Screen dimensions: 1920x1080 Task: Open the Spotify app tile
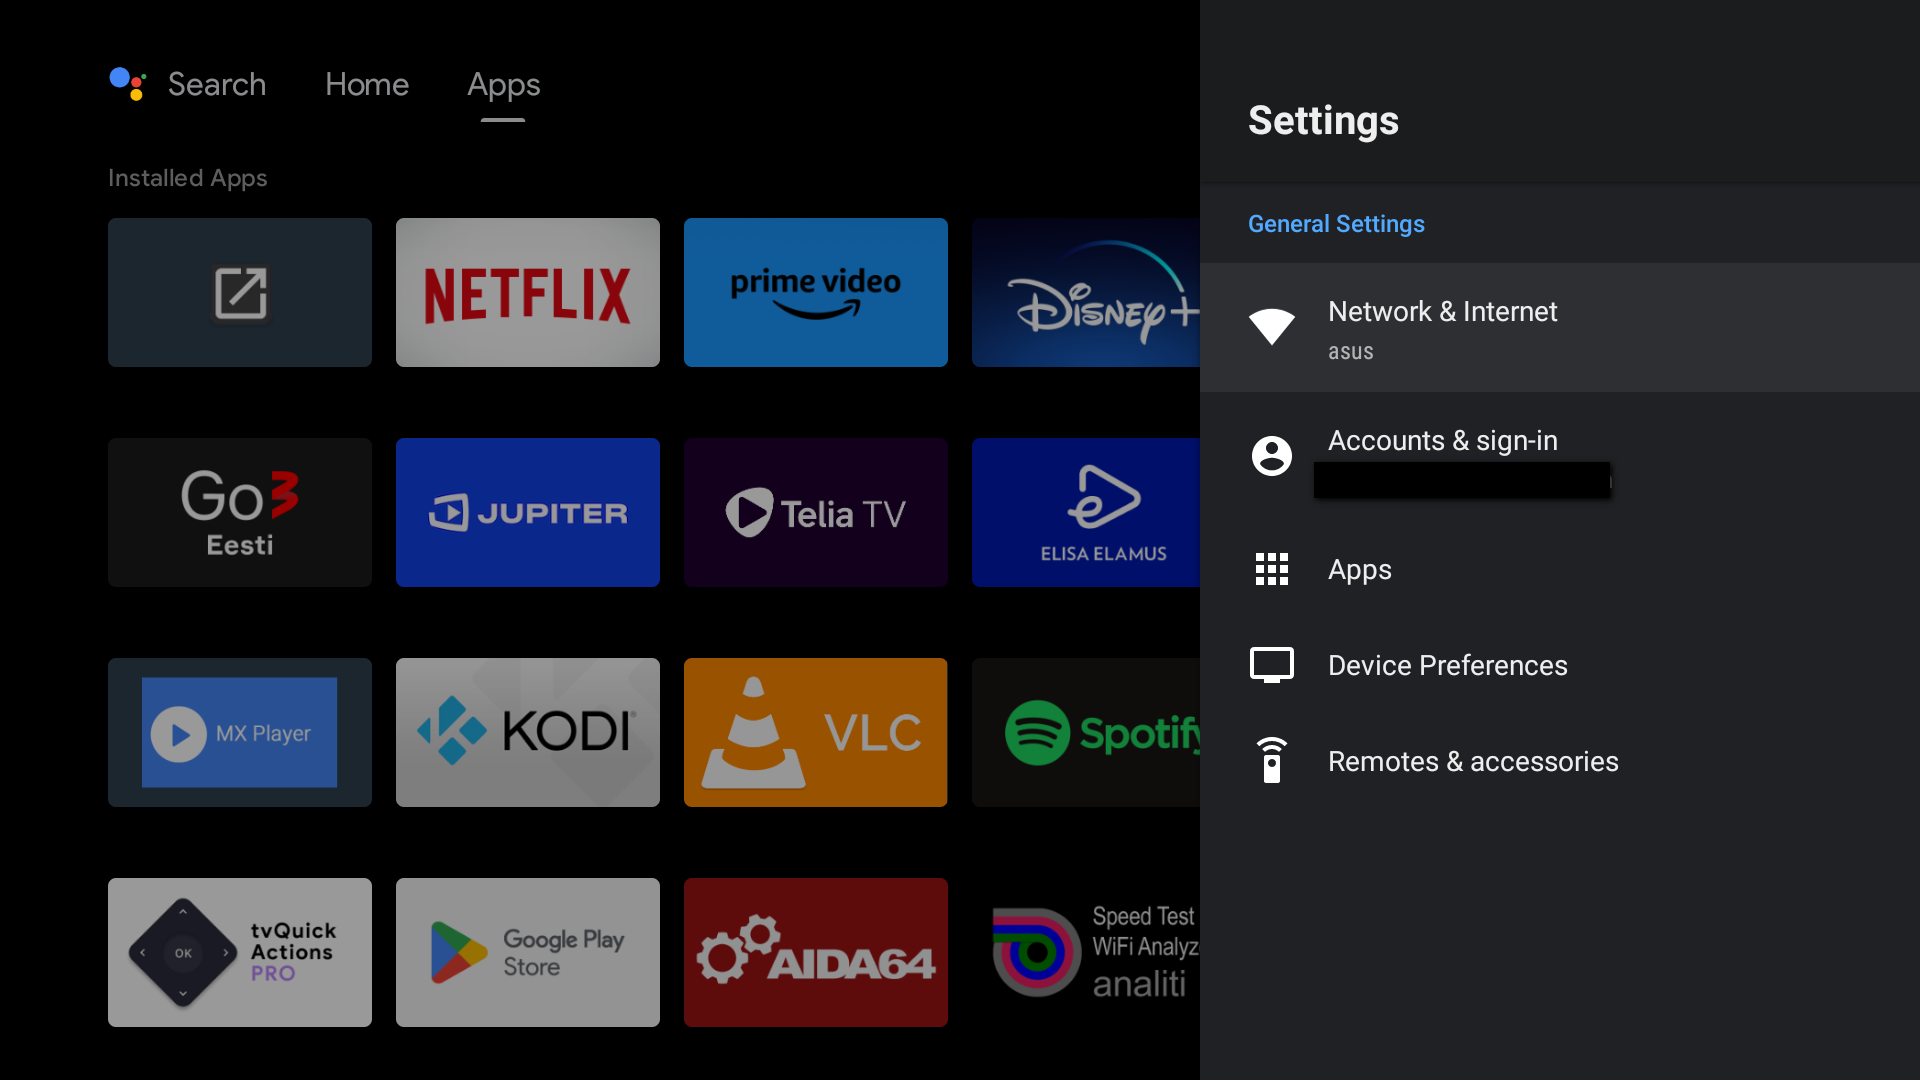pos(1086,732)
